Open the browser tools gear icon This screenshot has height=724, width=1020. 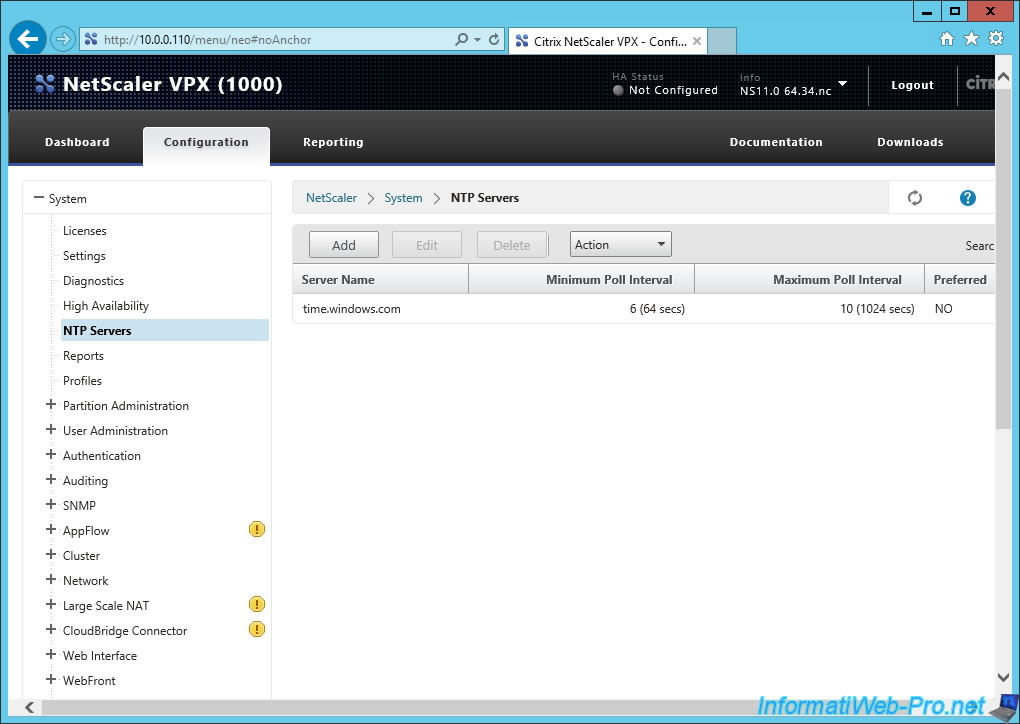(996, 38)
